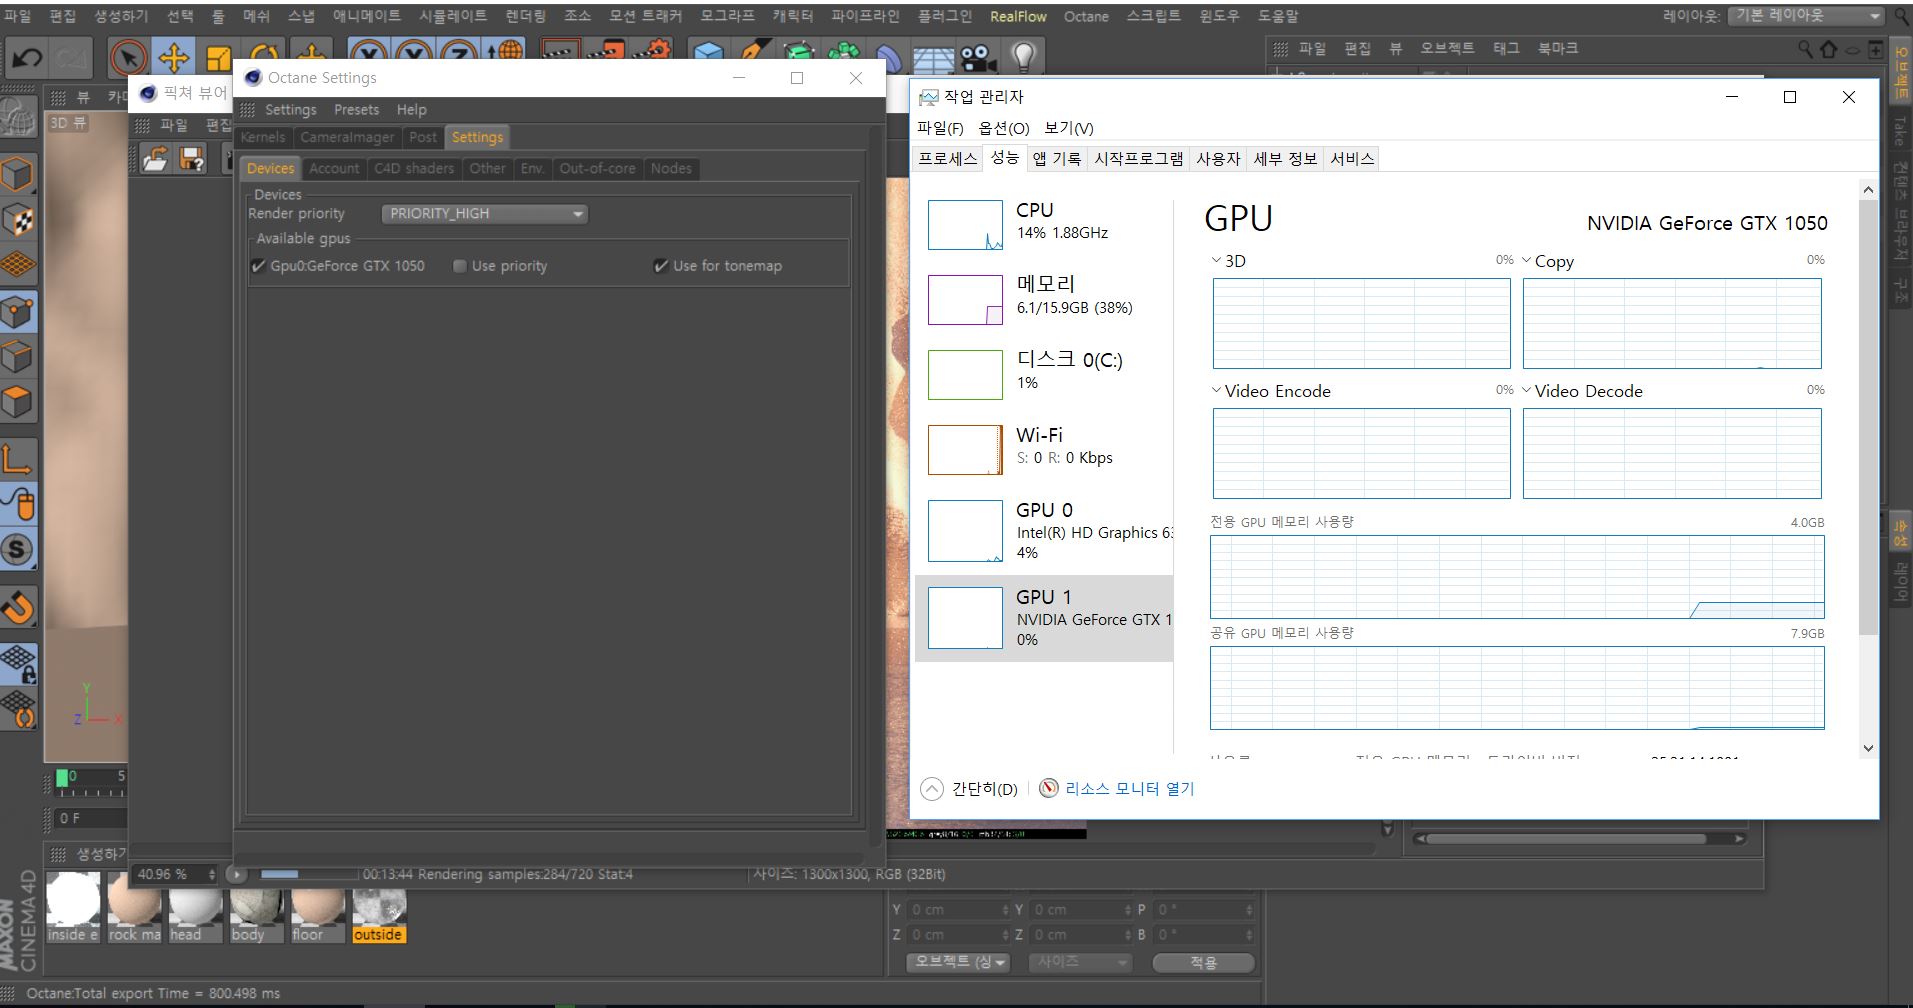Select the Move tool

coord(174,58)
